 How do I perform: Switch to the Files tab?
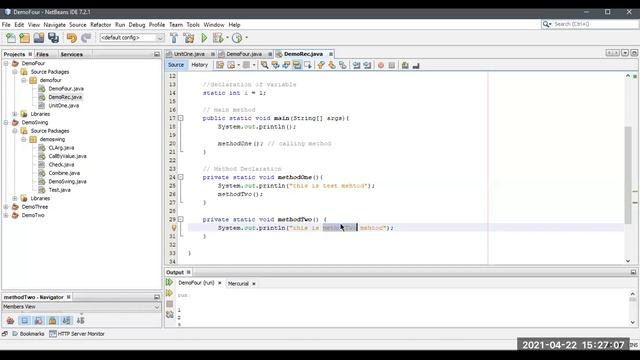pyautogui.click(x=42, y=54)
